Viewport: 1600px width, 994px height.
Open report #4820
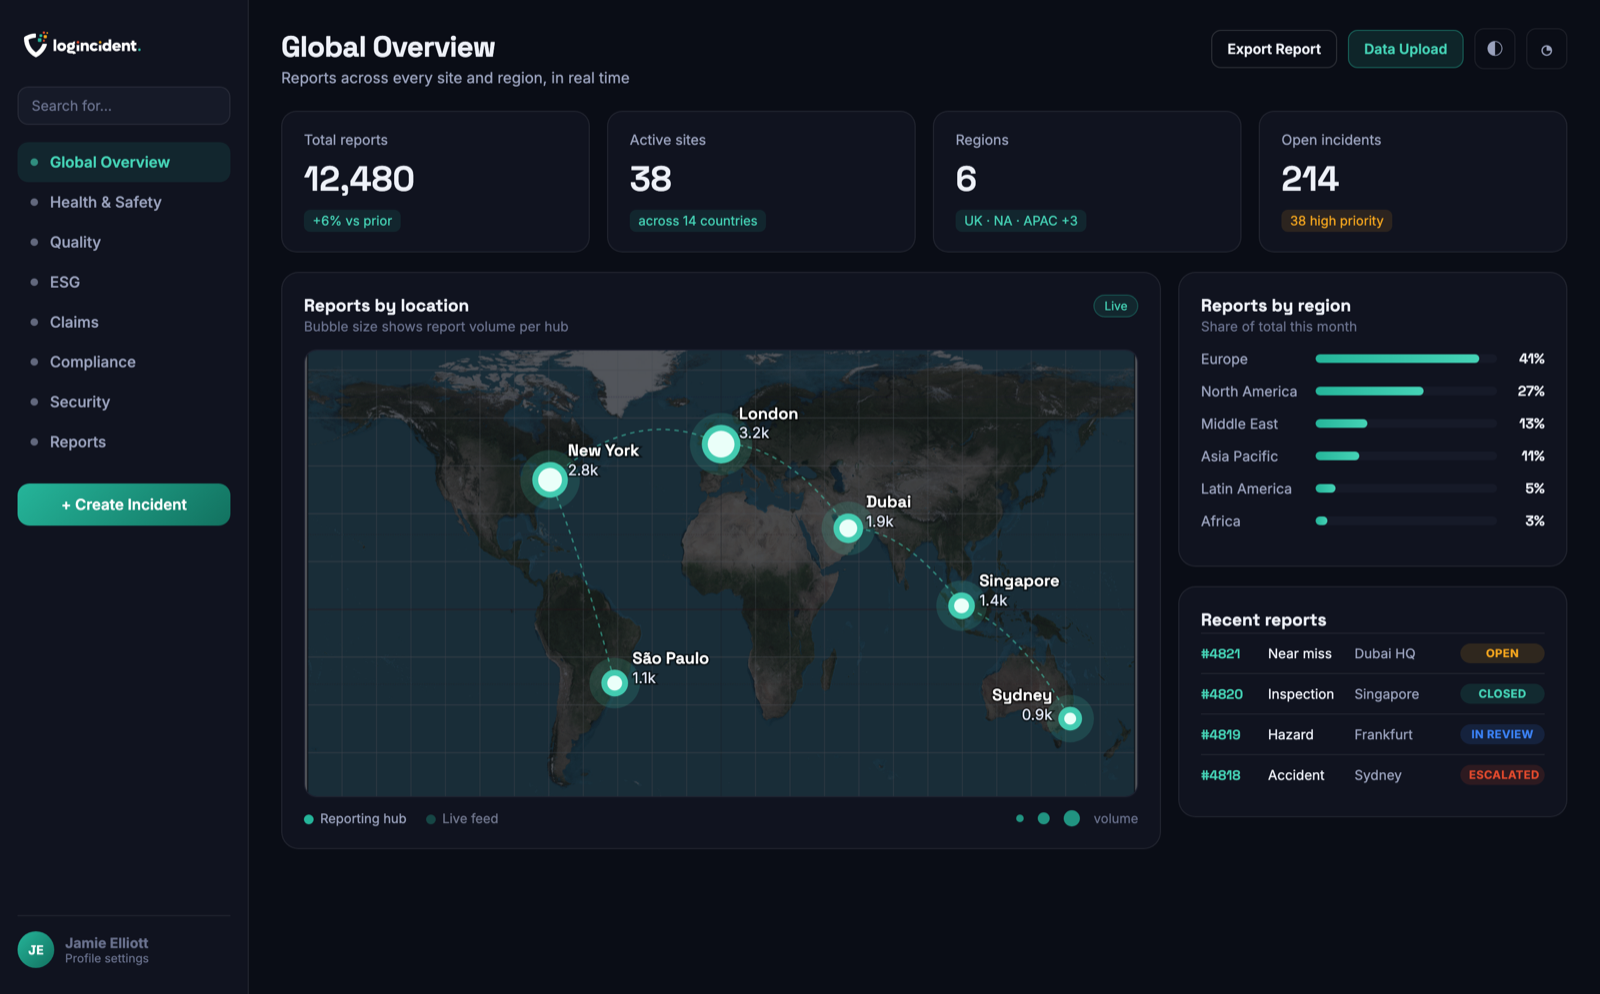click(1222, 694)
